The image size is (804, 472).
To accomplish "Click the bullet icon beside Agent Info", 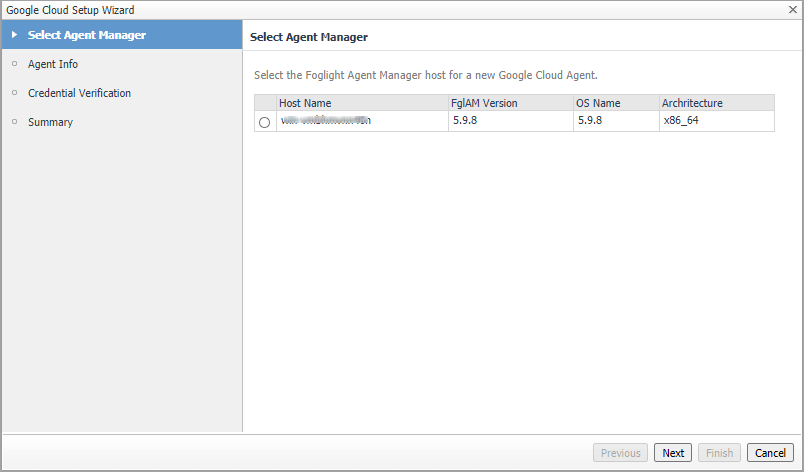I will [x=14, y=64].
